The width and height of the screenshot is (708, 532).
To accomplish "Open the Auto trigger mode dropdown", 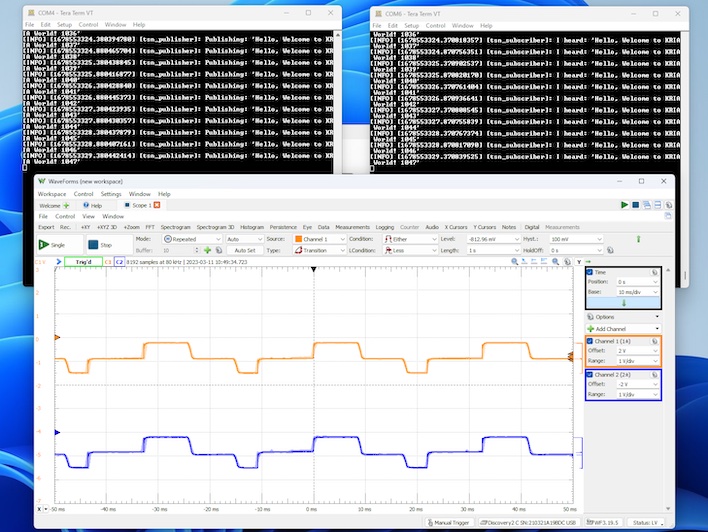I will (x=245, y=239).
